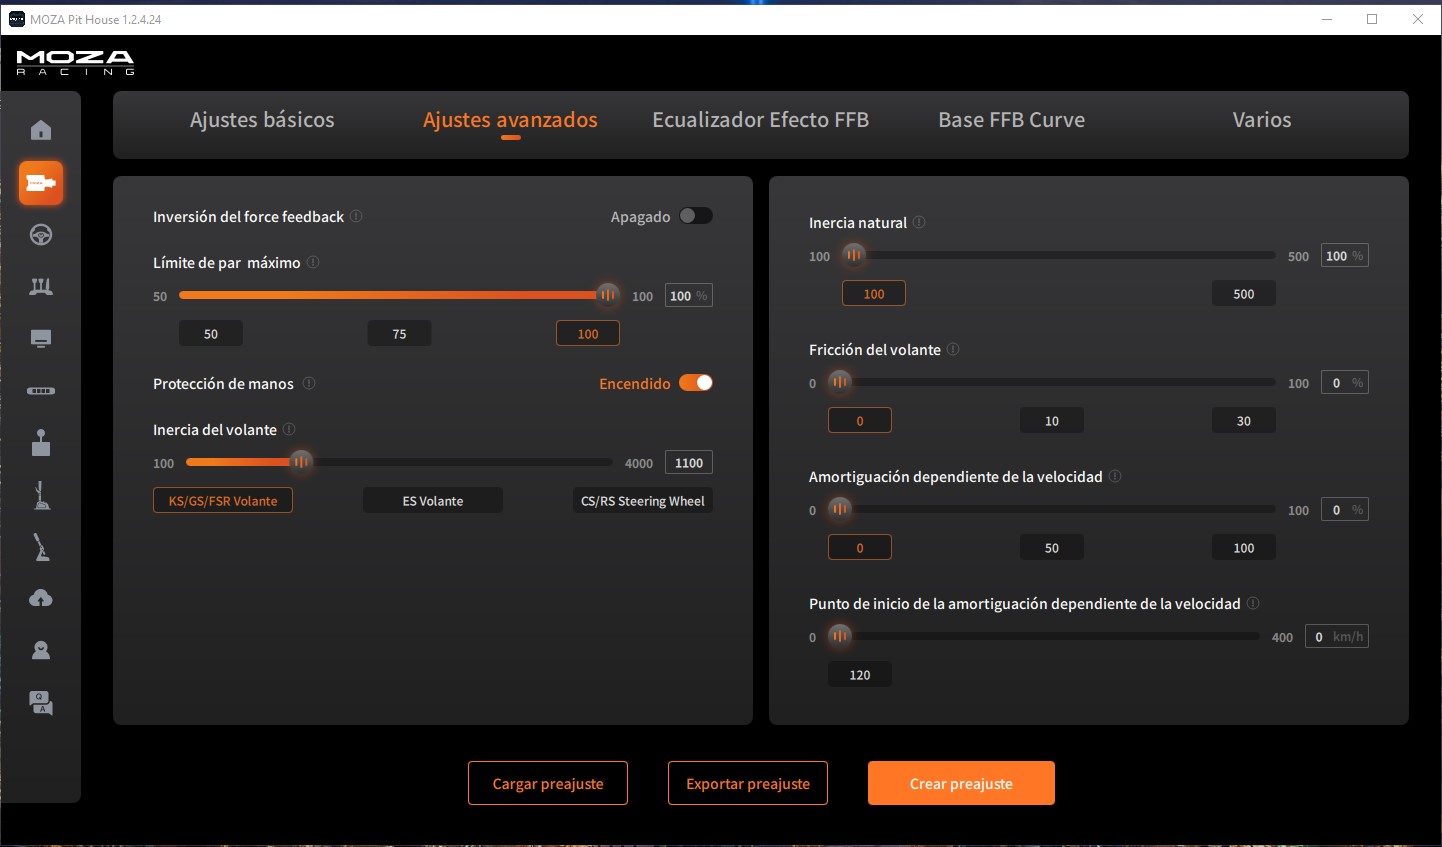Click the speed-dependent damping percent field
The height and width of the screenshot is (847, 1442).
pyautogui.click(x=1345, y=510)
